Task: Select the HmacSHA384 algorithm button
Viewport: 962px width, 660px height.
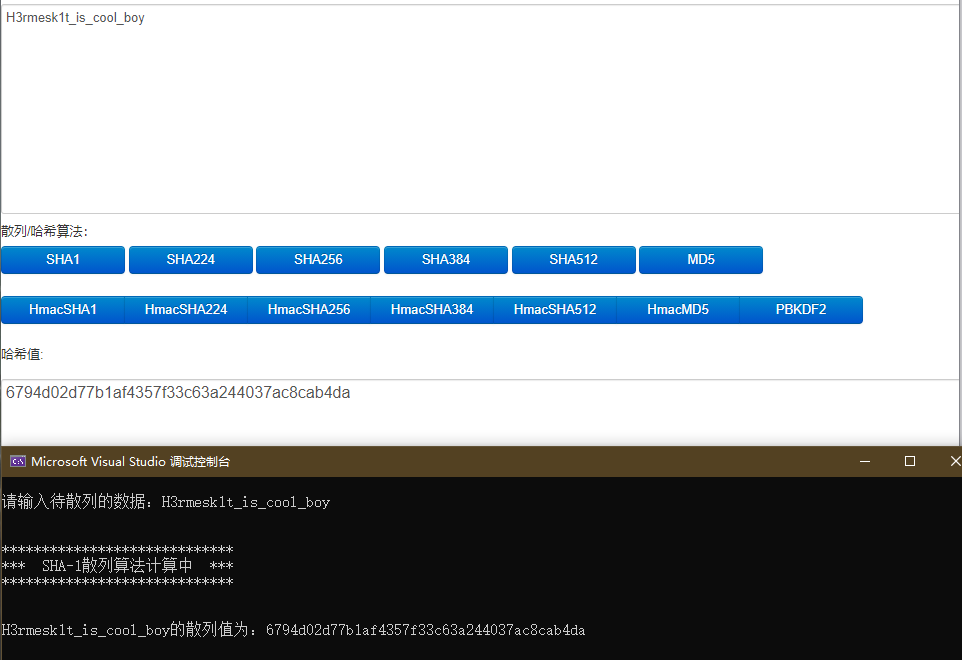Action: point(432,309)
